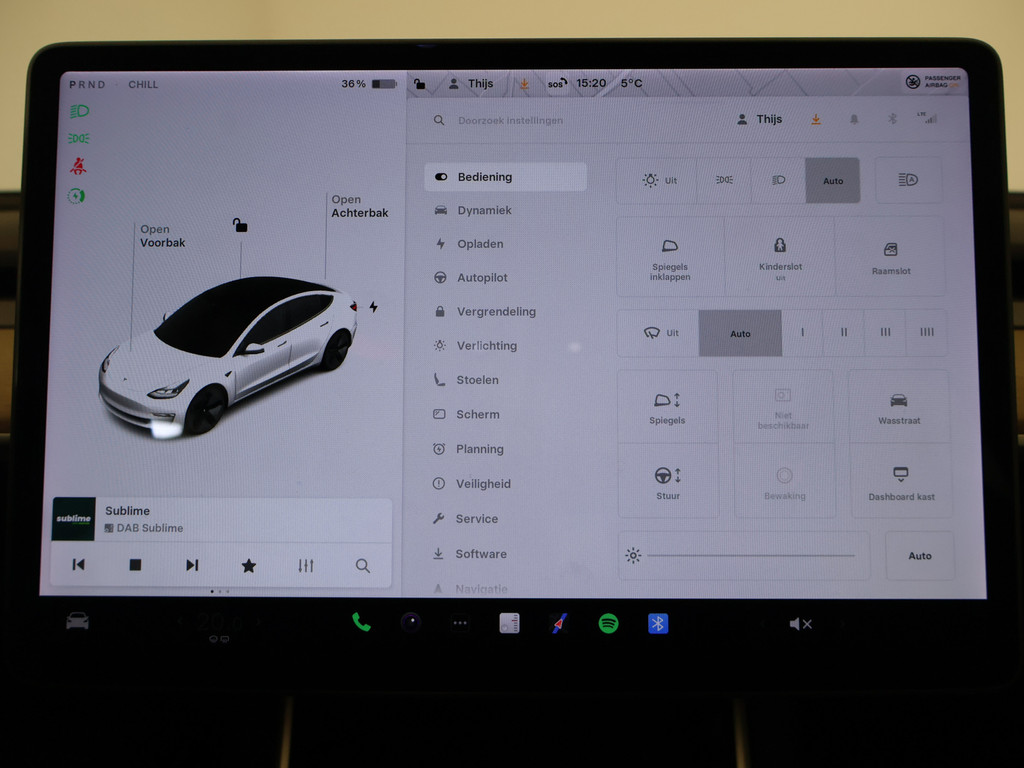Skip to next radio station

point(192,565)
